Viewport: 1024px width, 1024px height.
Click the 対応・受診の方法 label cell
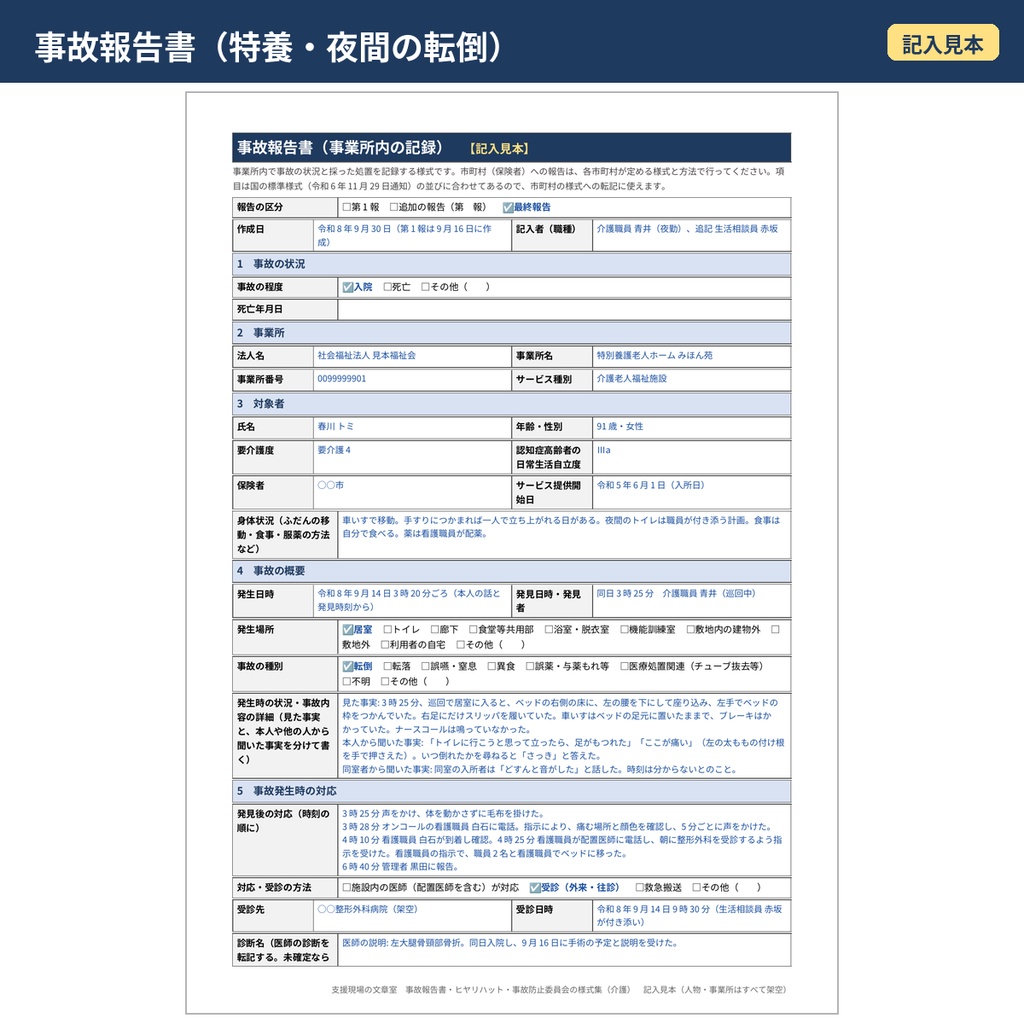coord(285,888)
